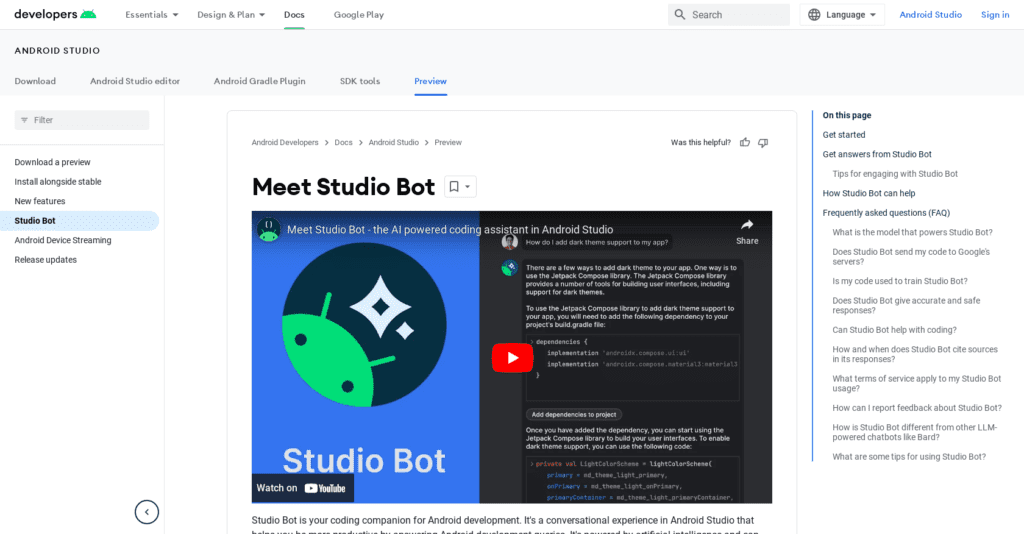
Task: Click 'ANDROID STUDIO' section heading
Action: click(57, 50)
